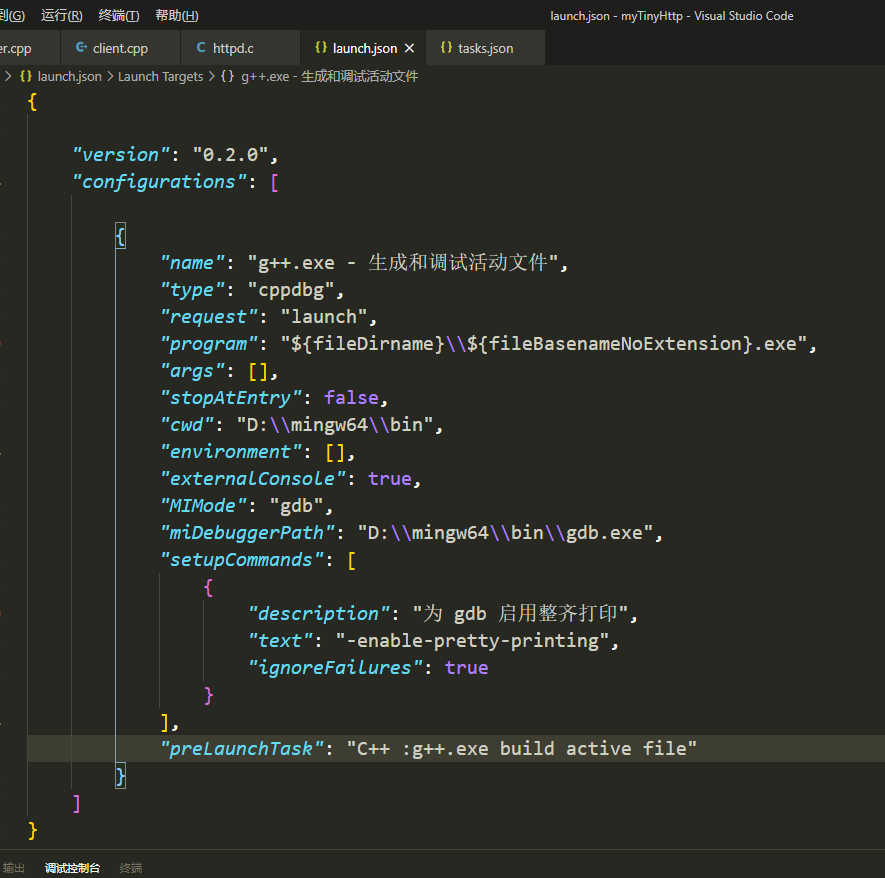Open the Terminal (终端) panel tab
This screenshot has width=885, height=878.
tap(131, 868)
